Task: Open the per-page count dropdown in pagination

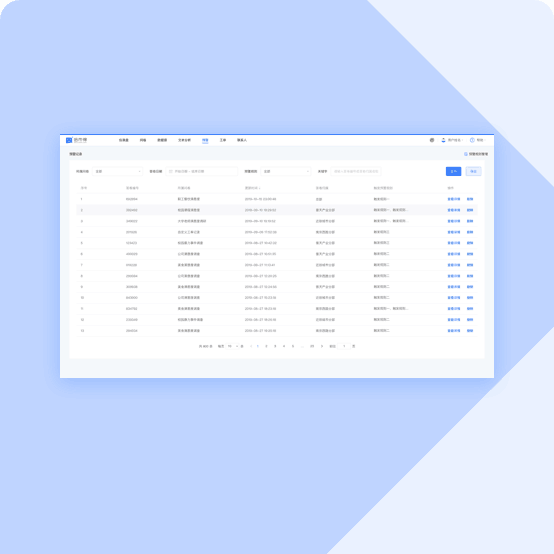Action: 233,346
